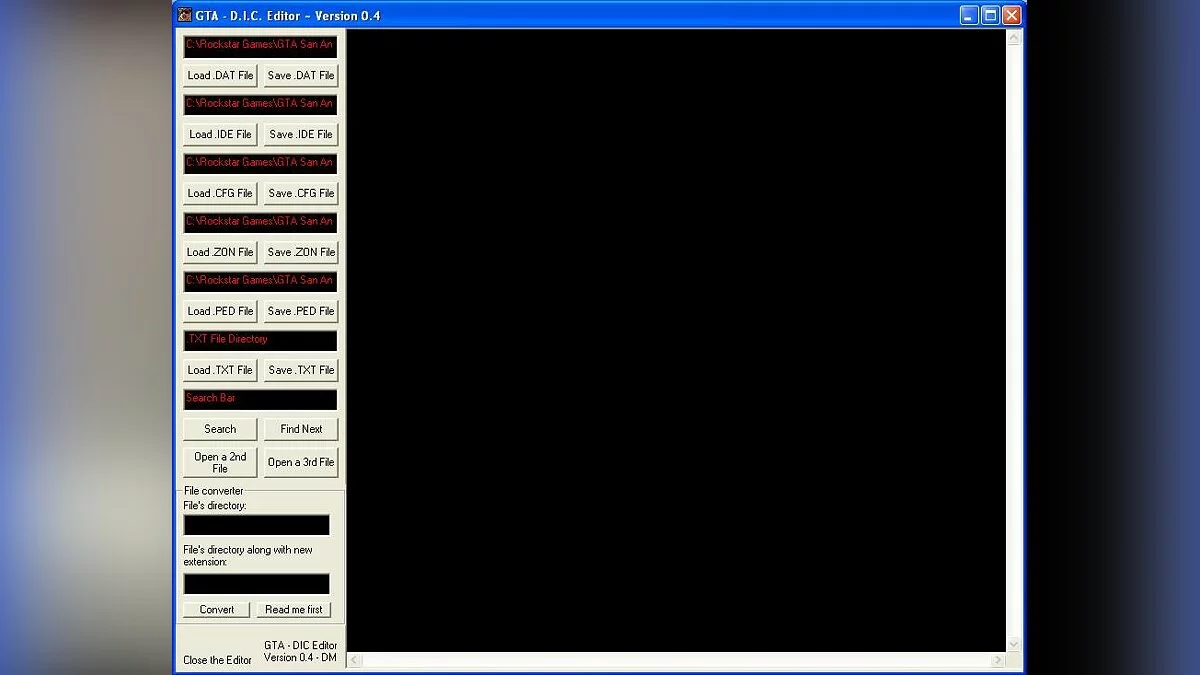Open a 2nd File
The image size is (1200, 675).
click(x=220, y=462)
